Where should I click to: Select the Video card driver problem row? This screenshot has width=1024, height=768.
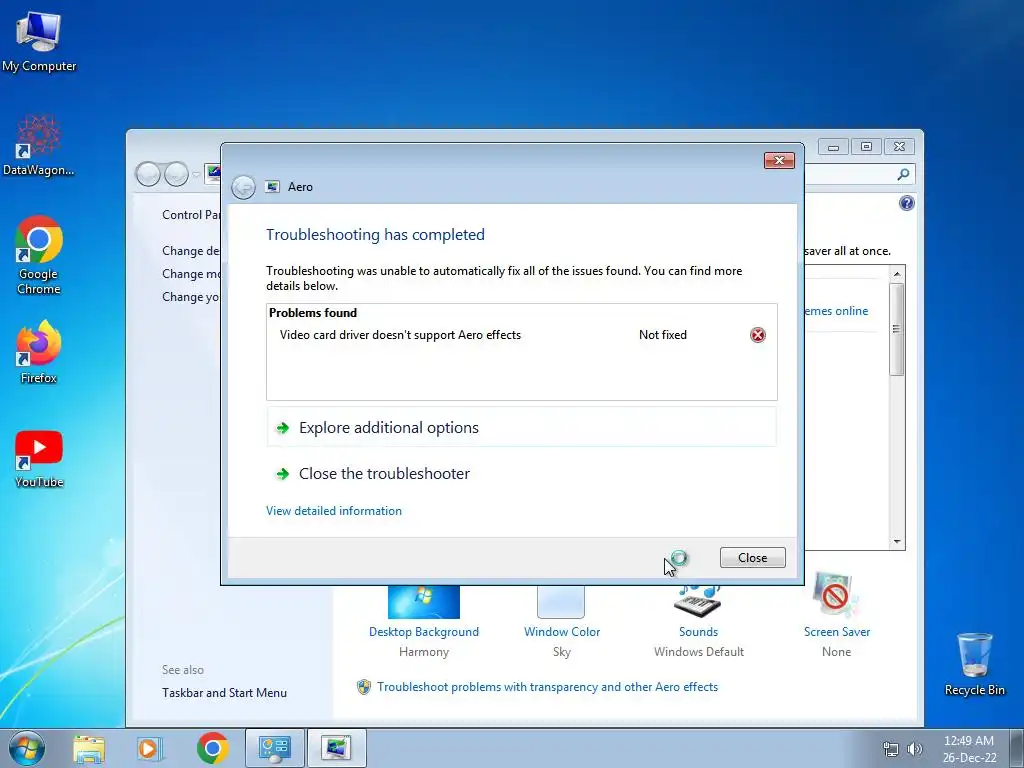tap(522, 335)
